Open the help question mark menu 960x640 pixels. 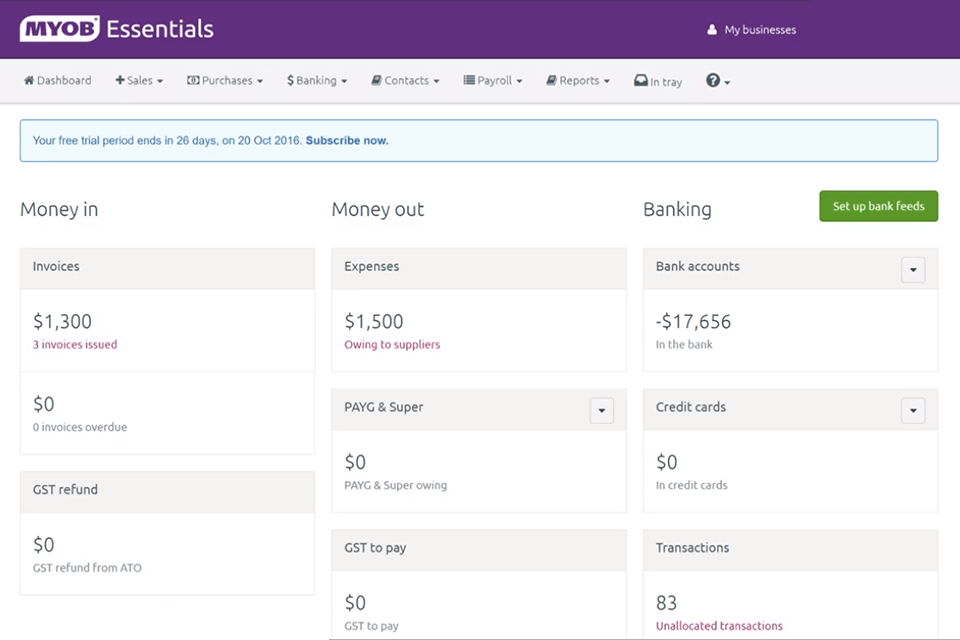(717, 80)
